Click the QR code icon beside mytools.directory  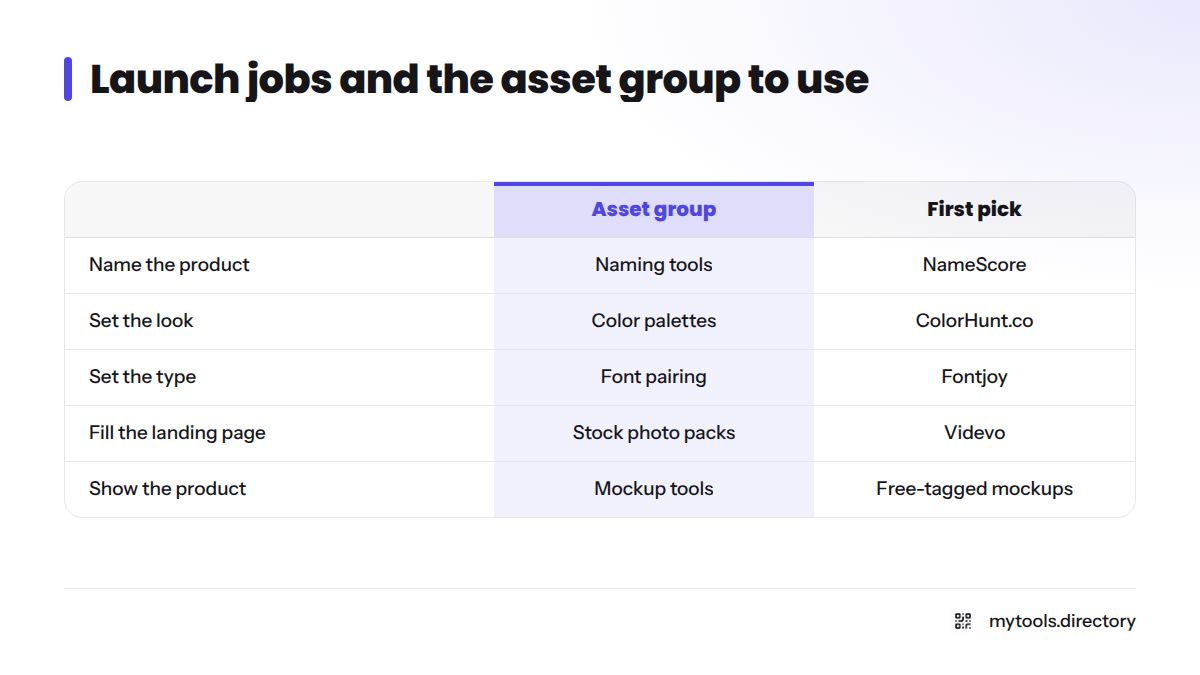pos(963,621)
